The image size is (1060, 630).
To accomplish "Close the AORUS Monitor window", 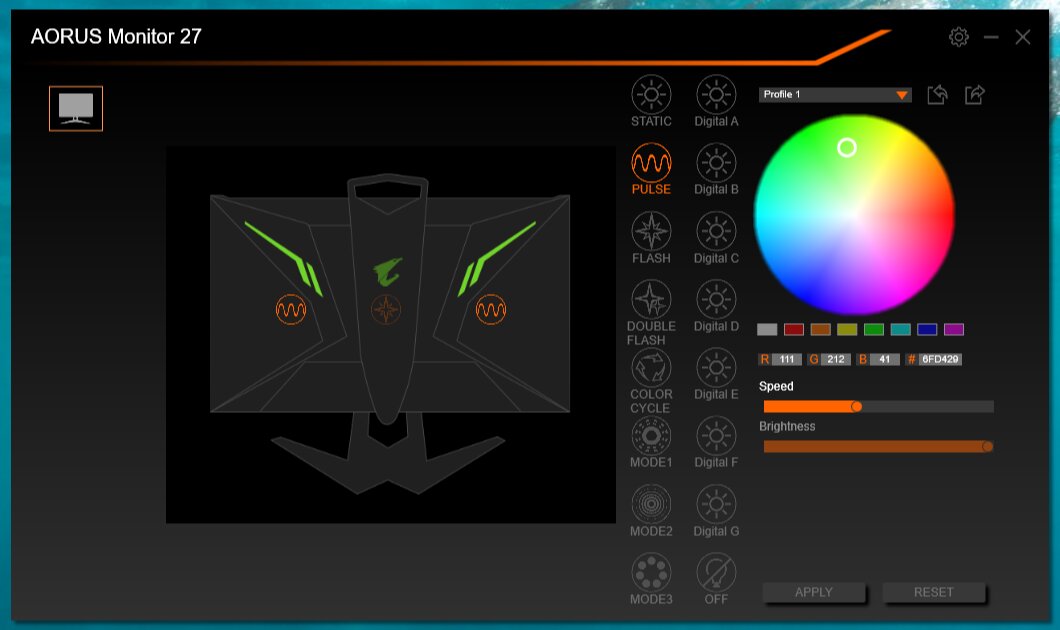I will click(x=1023, y=37).
